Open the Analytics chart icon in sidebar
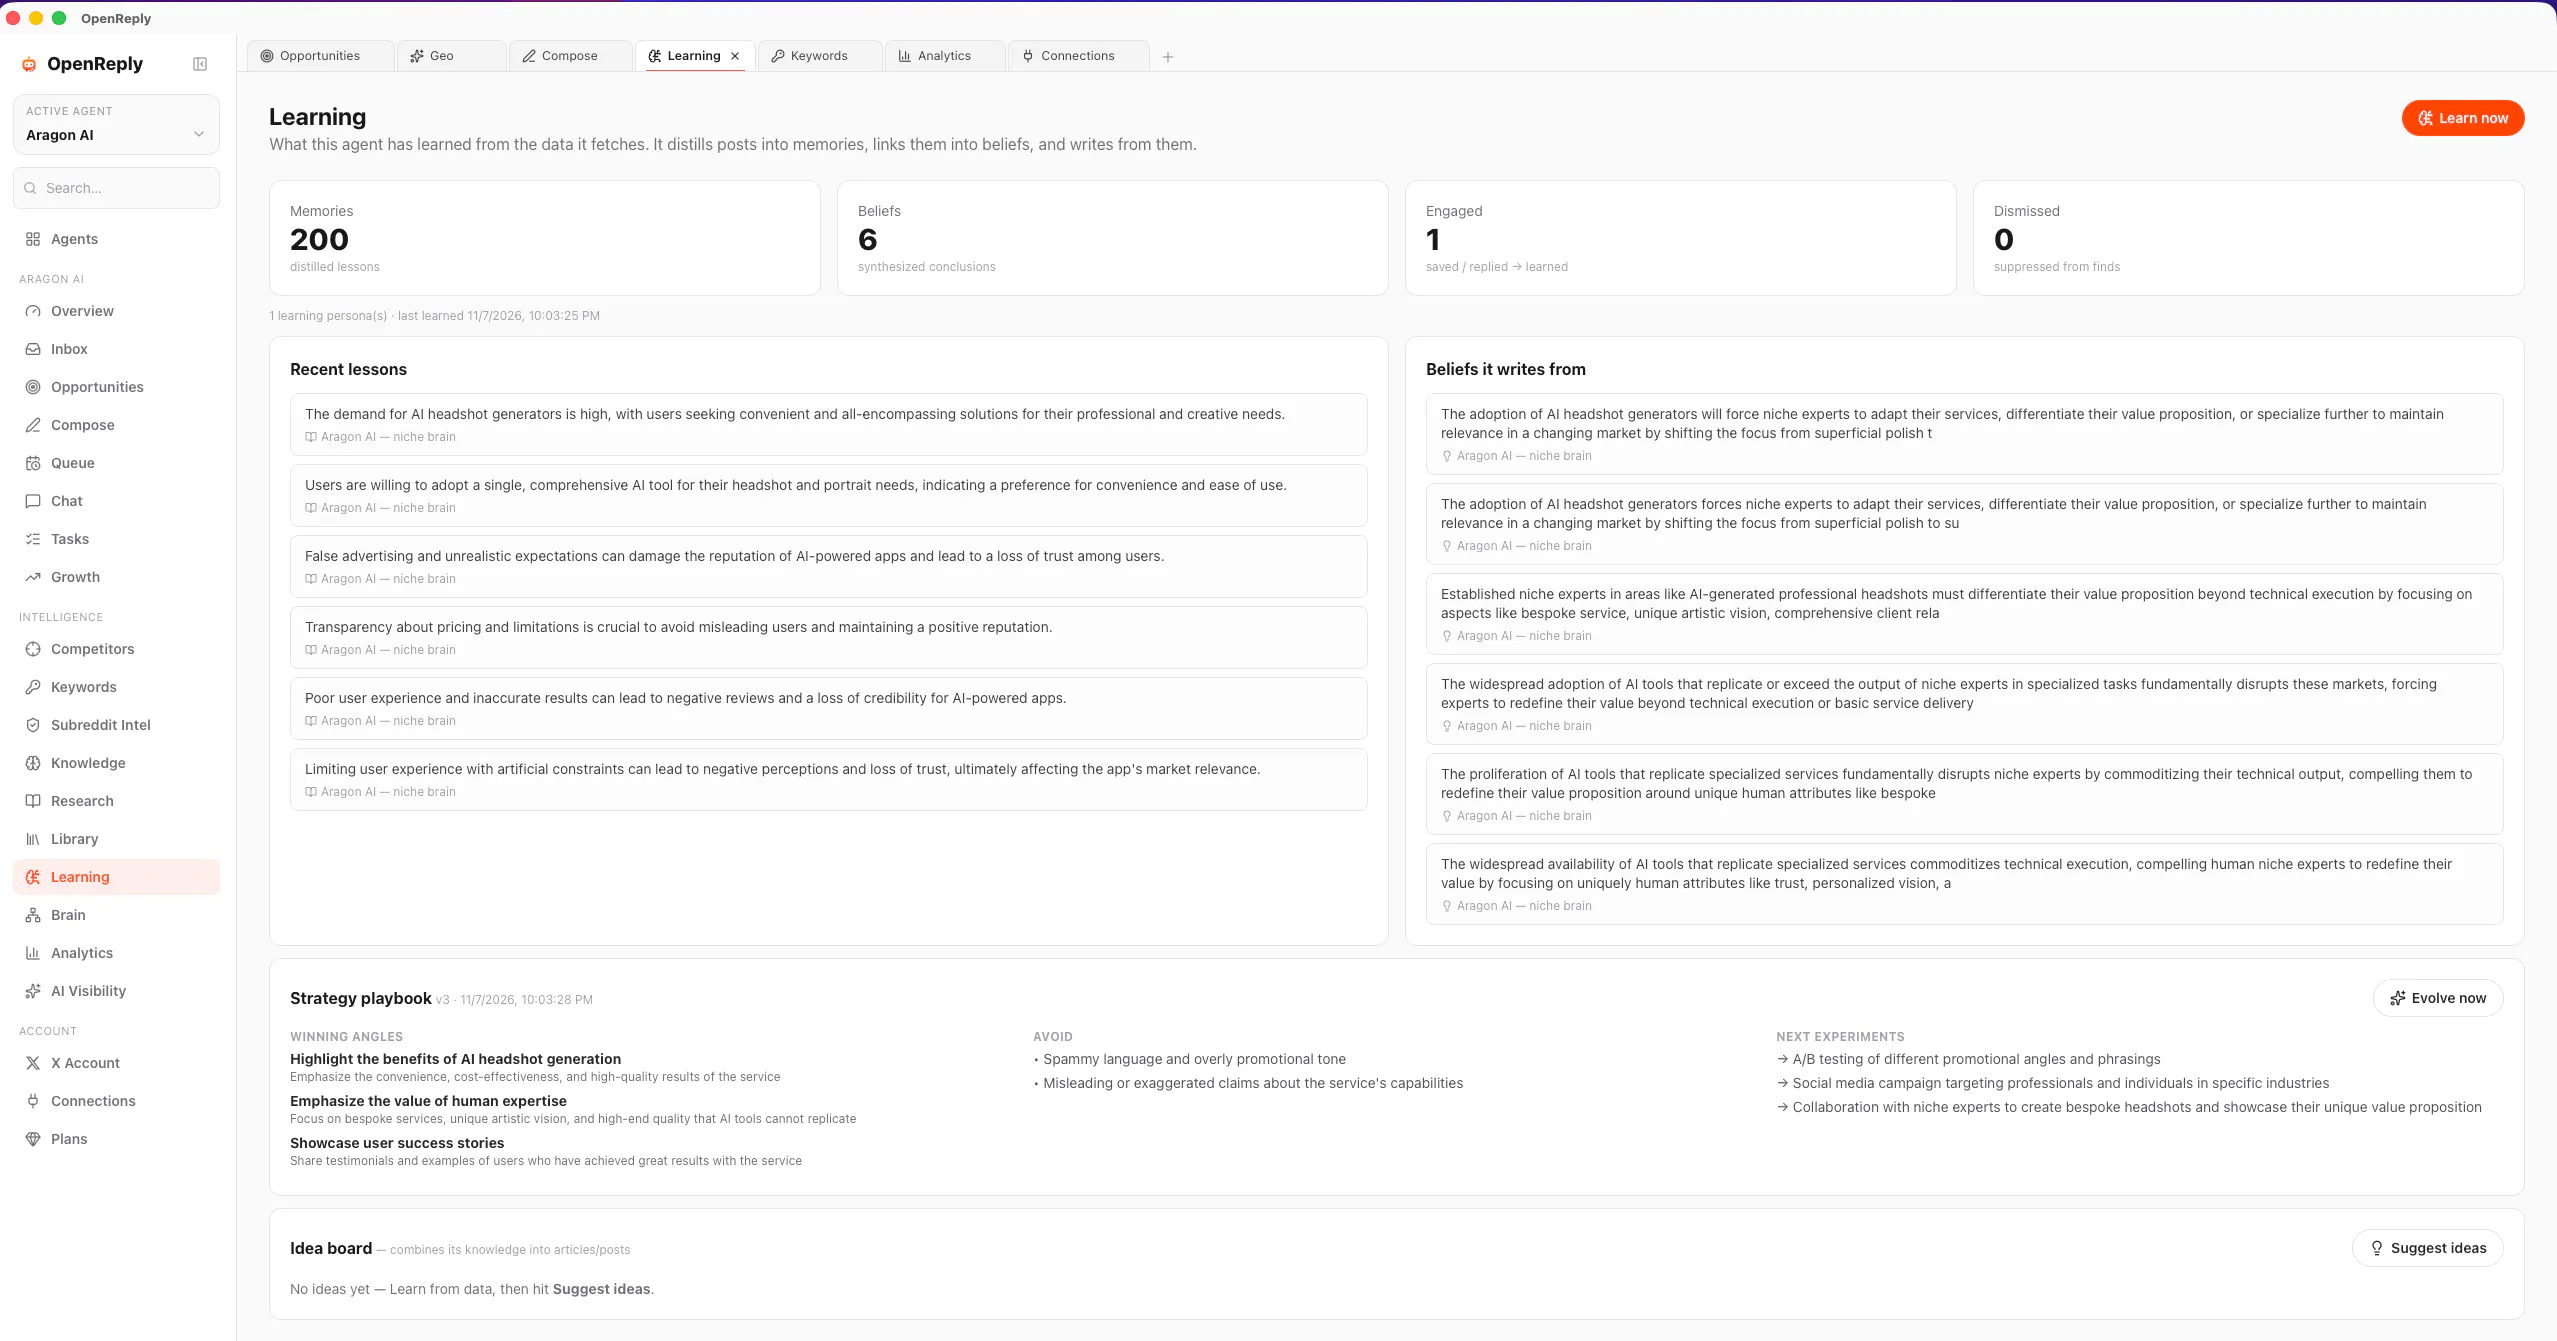Viewport: 2557px width, 1341px height. point(33,953)
